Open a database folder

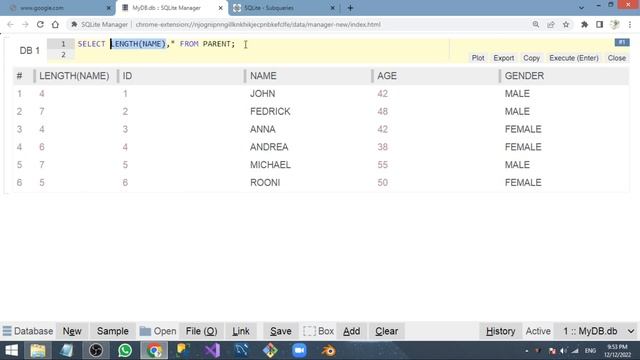point(158,331)
